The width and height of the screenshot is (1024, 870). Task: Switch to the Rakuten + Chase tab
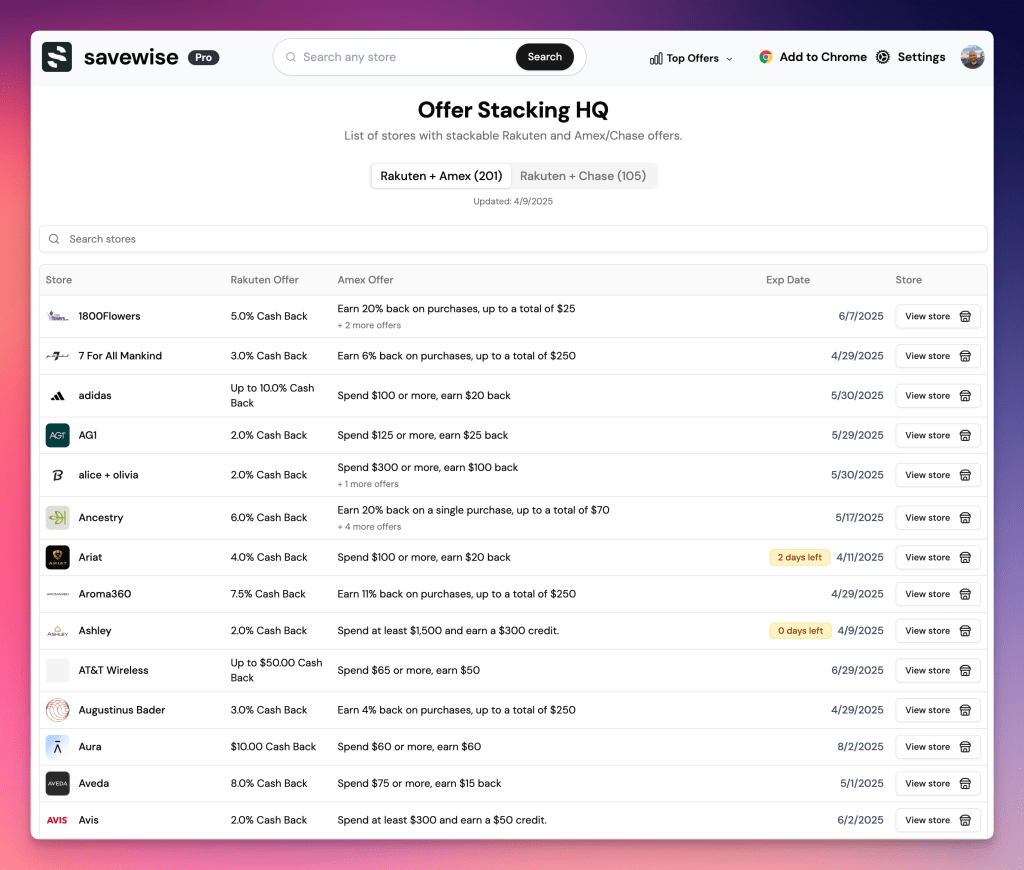click(584, 175)
